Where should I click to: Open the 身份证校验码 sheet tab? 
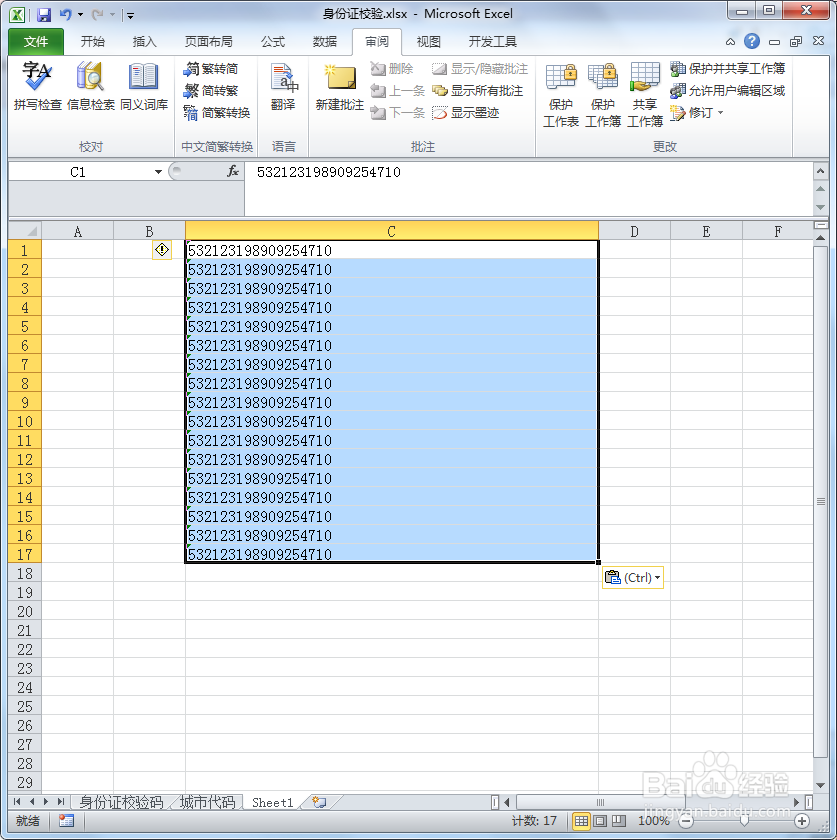coord(122,802)
